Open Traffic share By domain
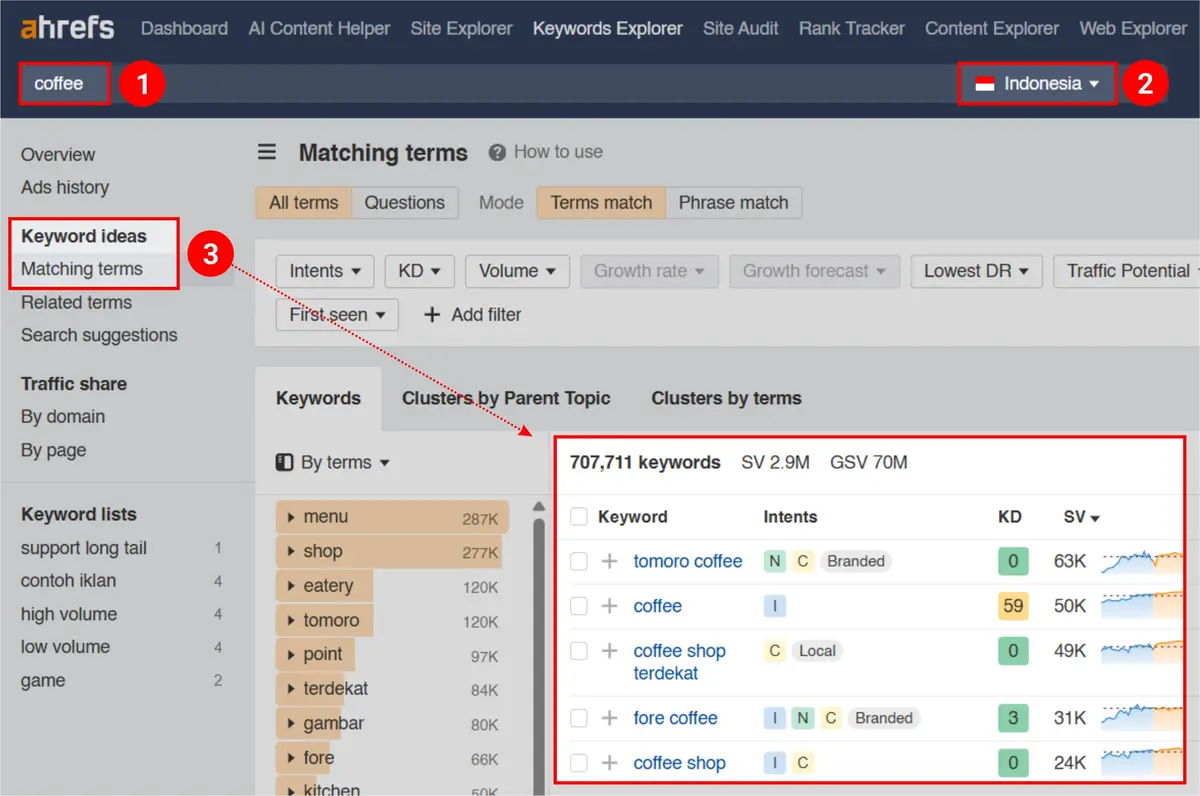 (x=63, y=417)
